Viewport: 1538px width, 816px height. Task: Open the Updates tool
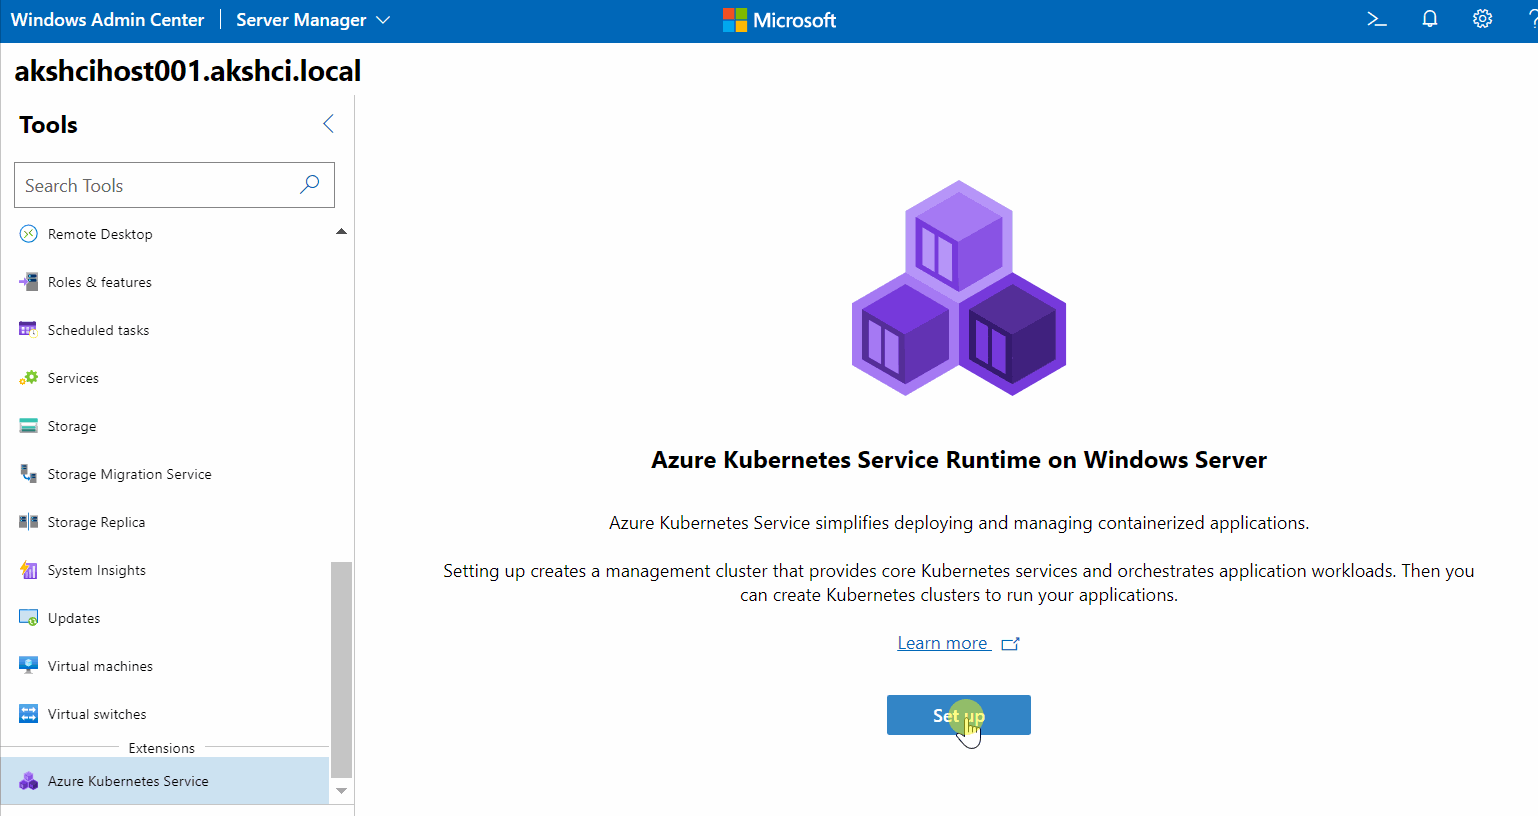[72, 617]
